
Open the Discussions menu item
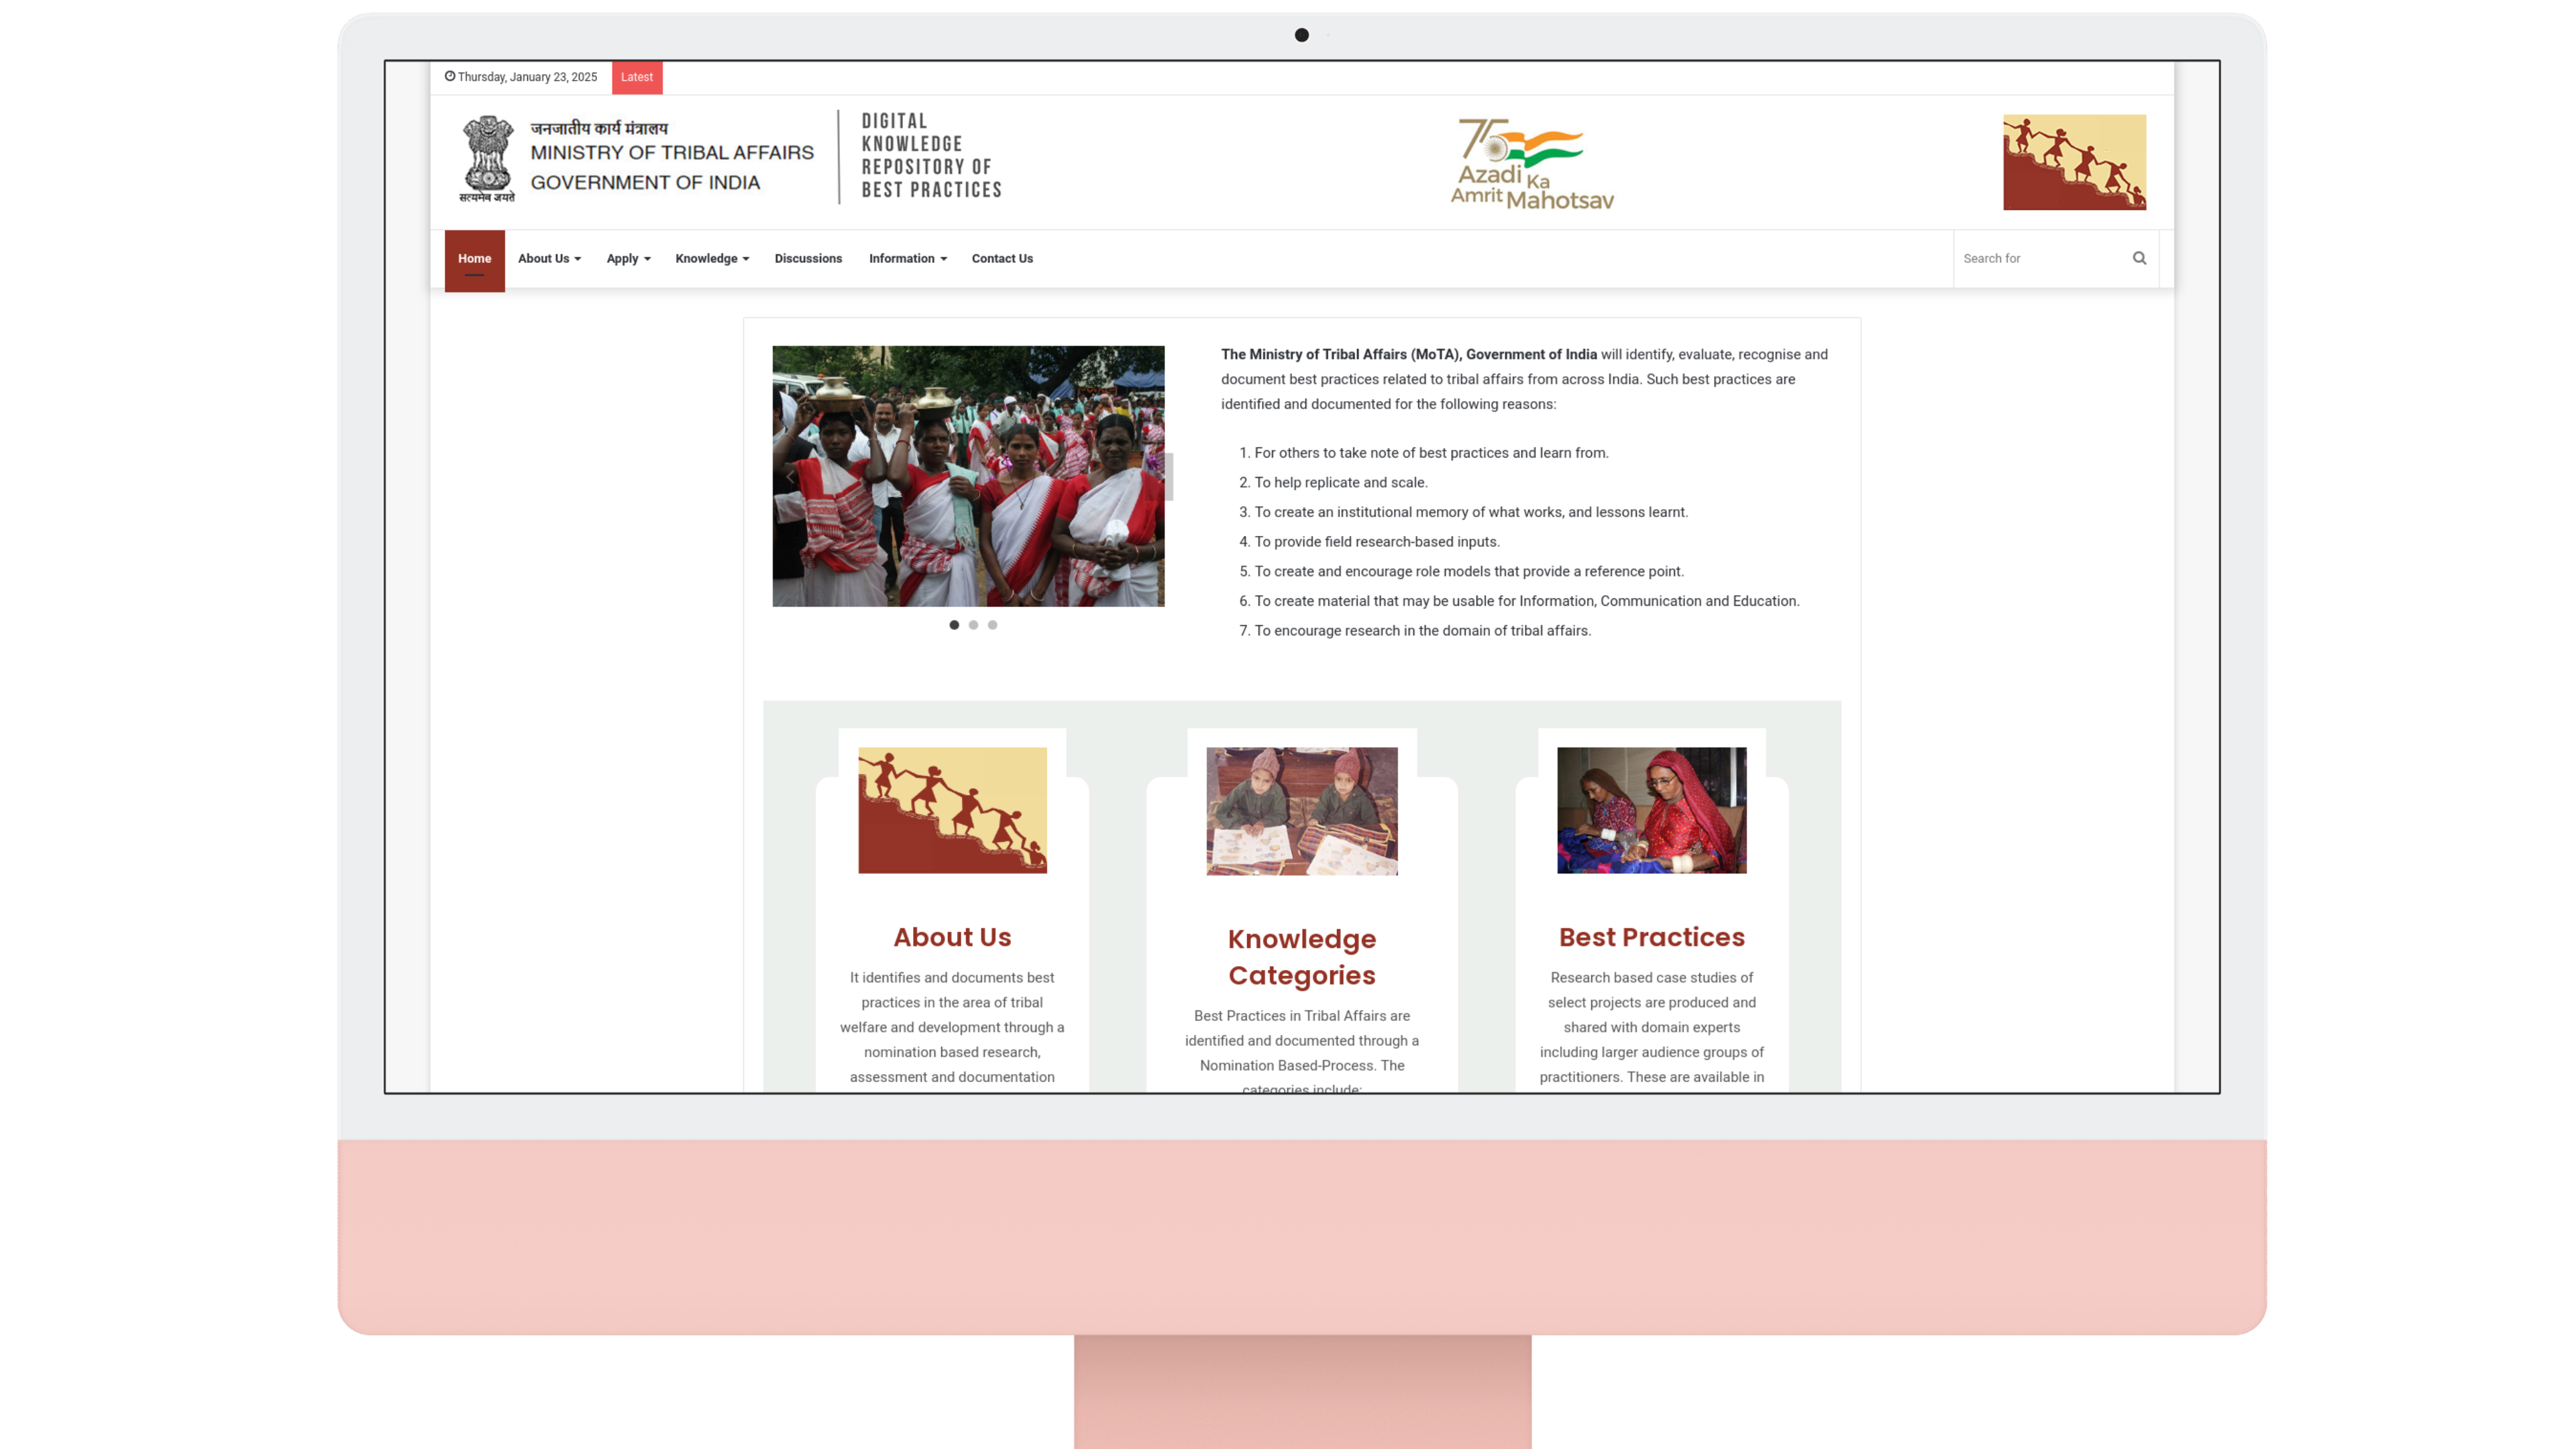(808, 258)
